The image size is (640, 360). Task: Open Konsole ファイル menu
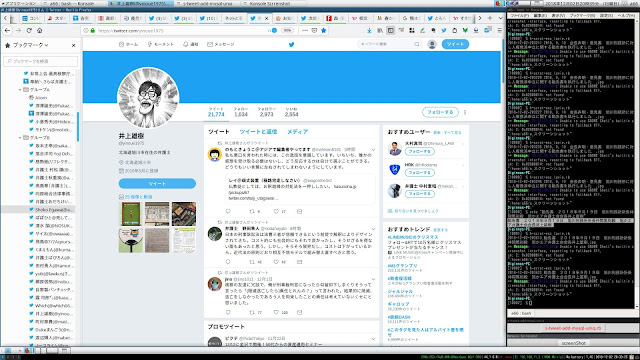(519, 16)
